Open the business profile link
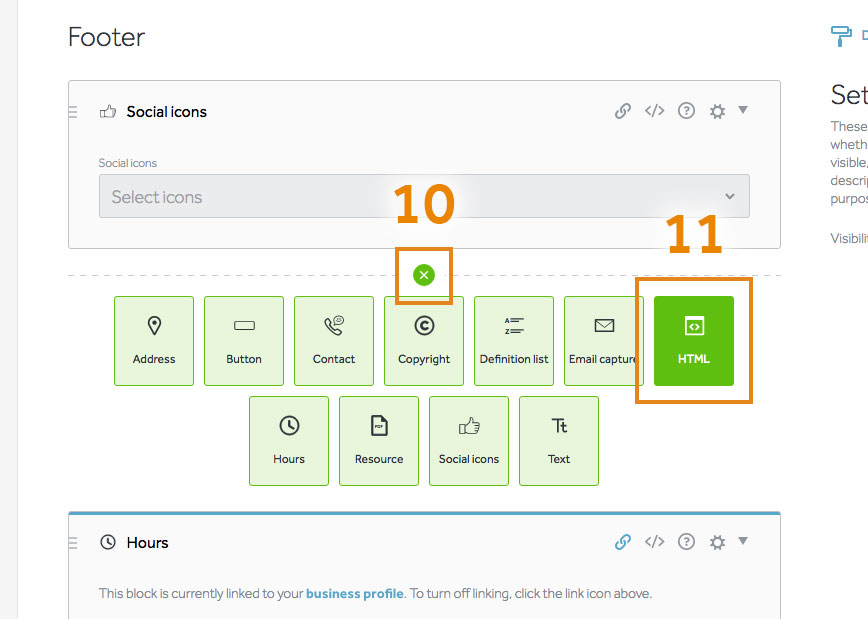868x619 pixels. [x=354, y=593]
